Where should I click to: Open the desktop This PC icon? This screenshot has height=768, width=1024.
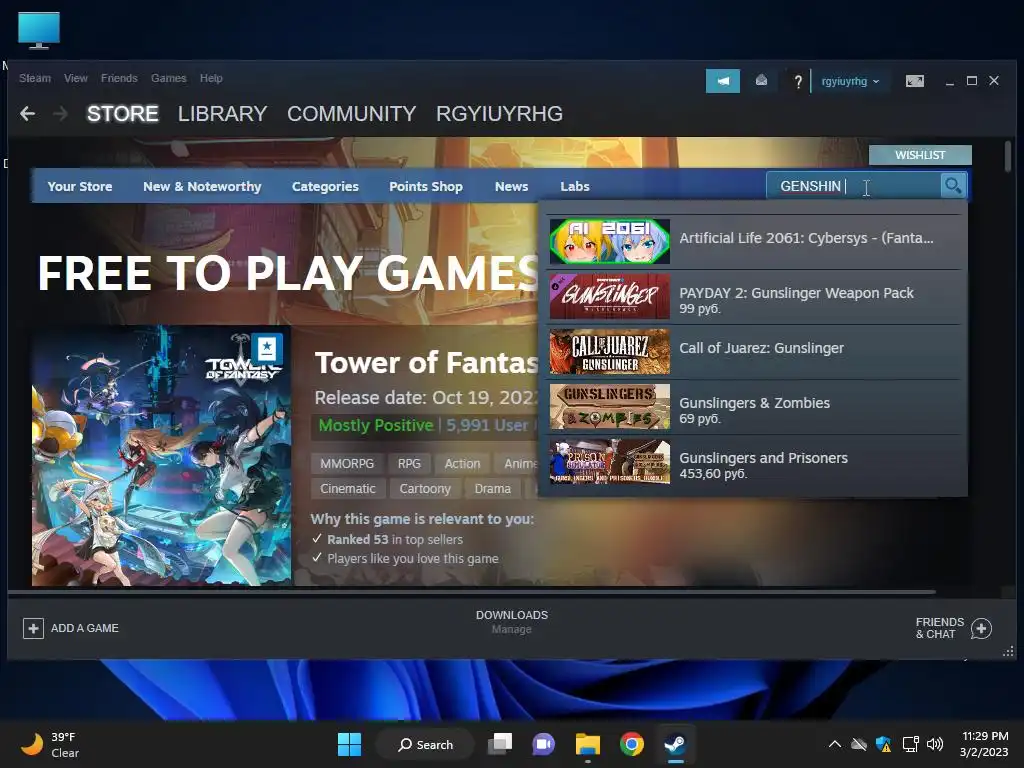tap(39, 30)
